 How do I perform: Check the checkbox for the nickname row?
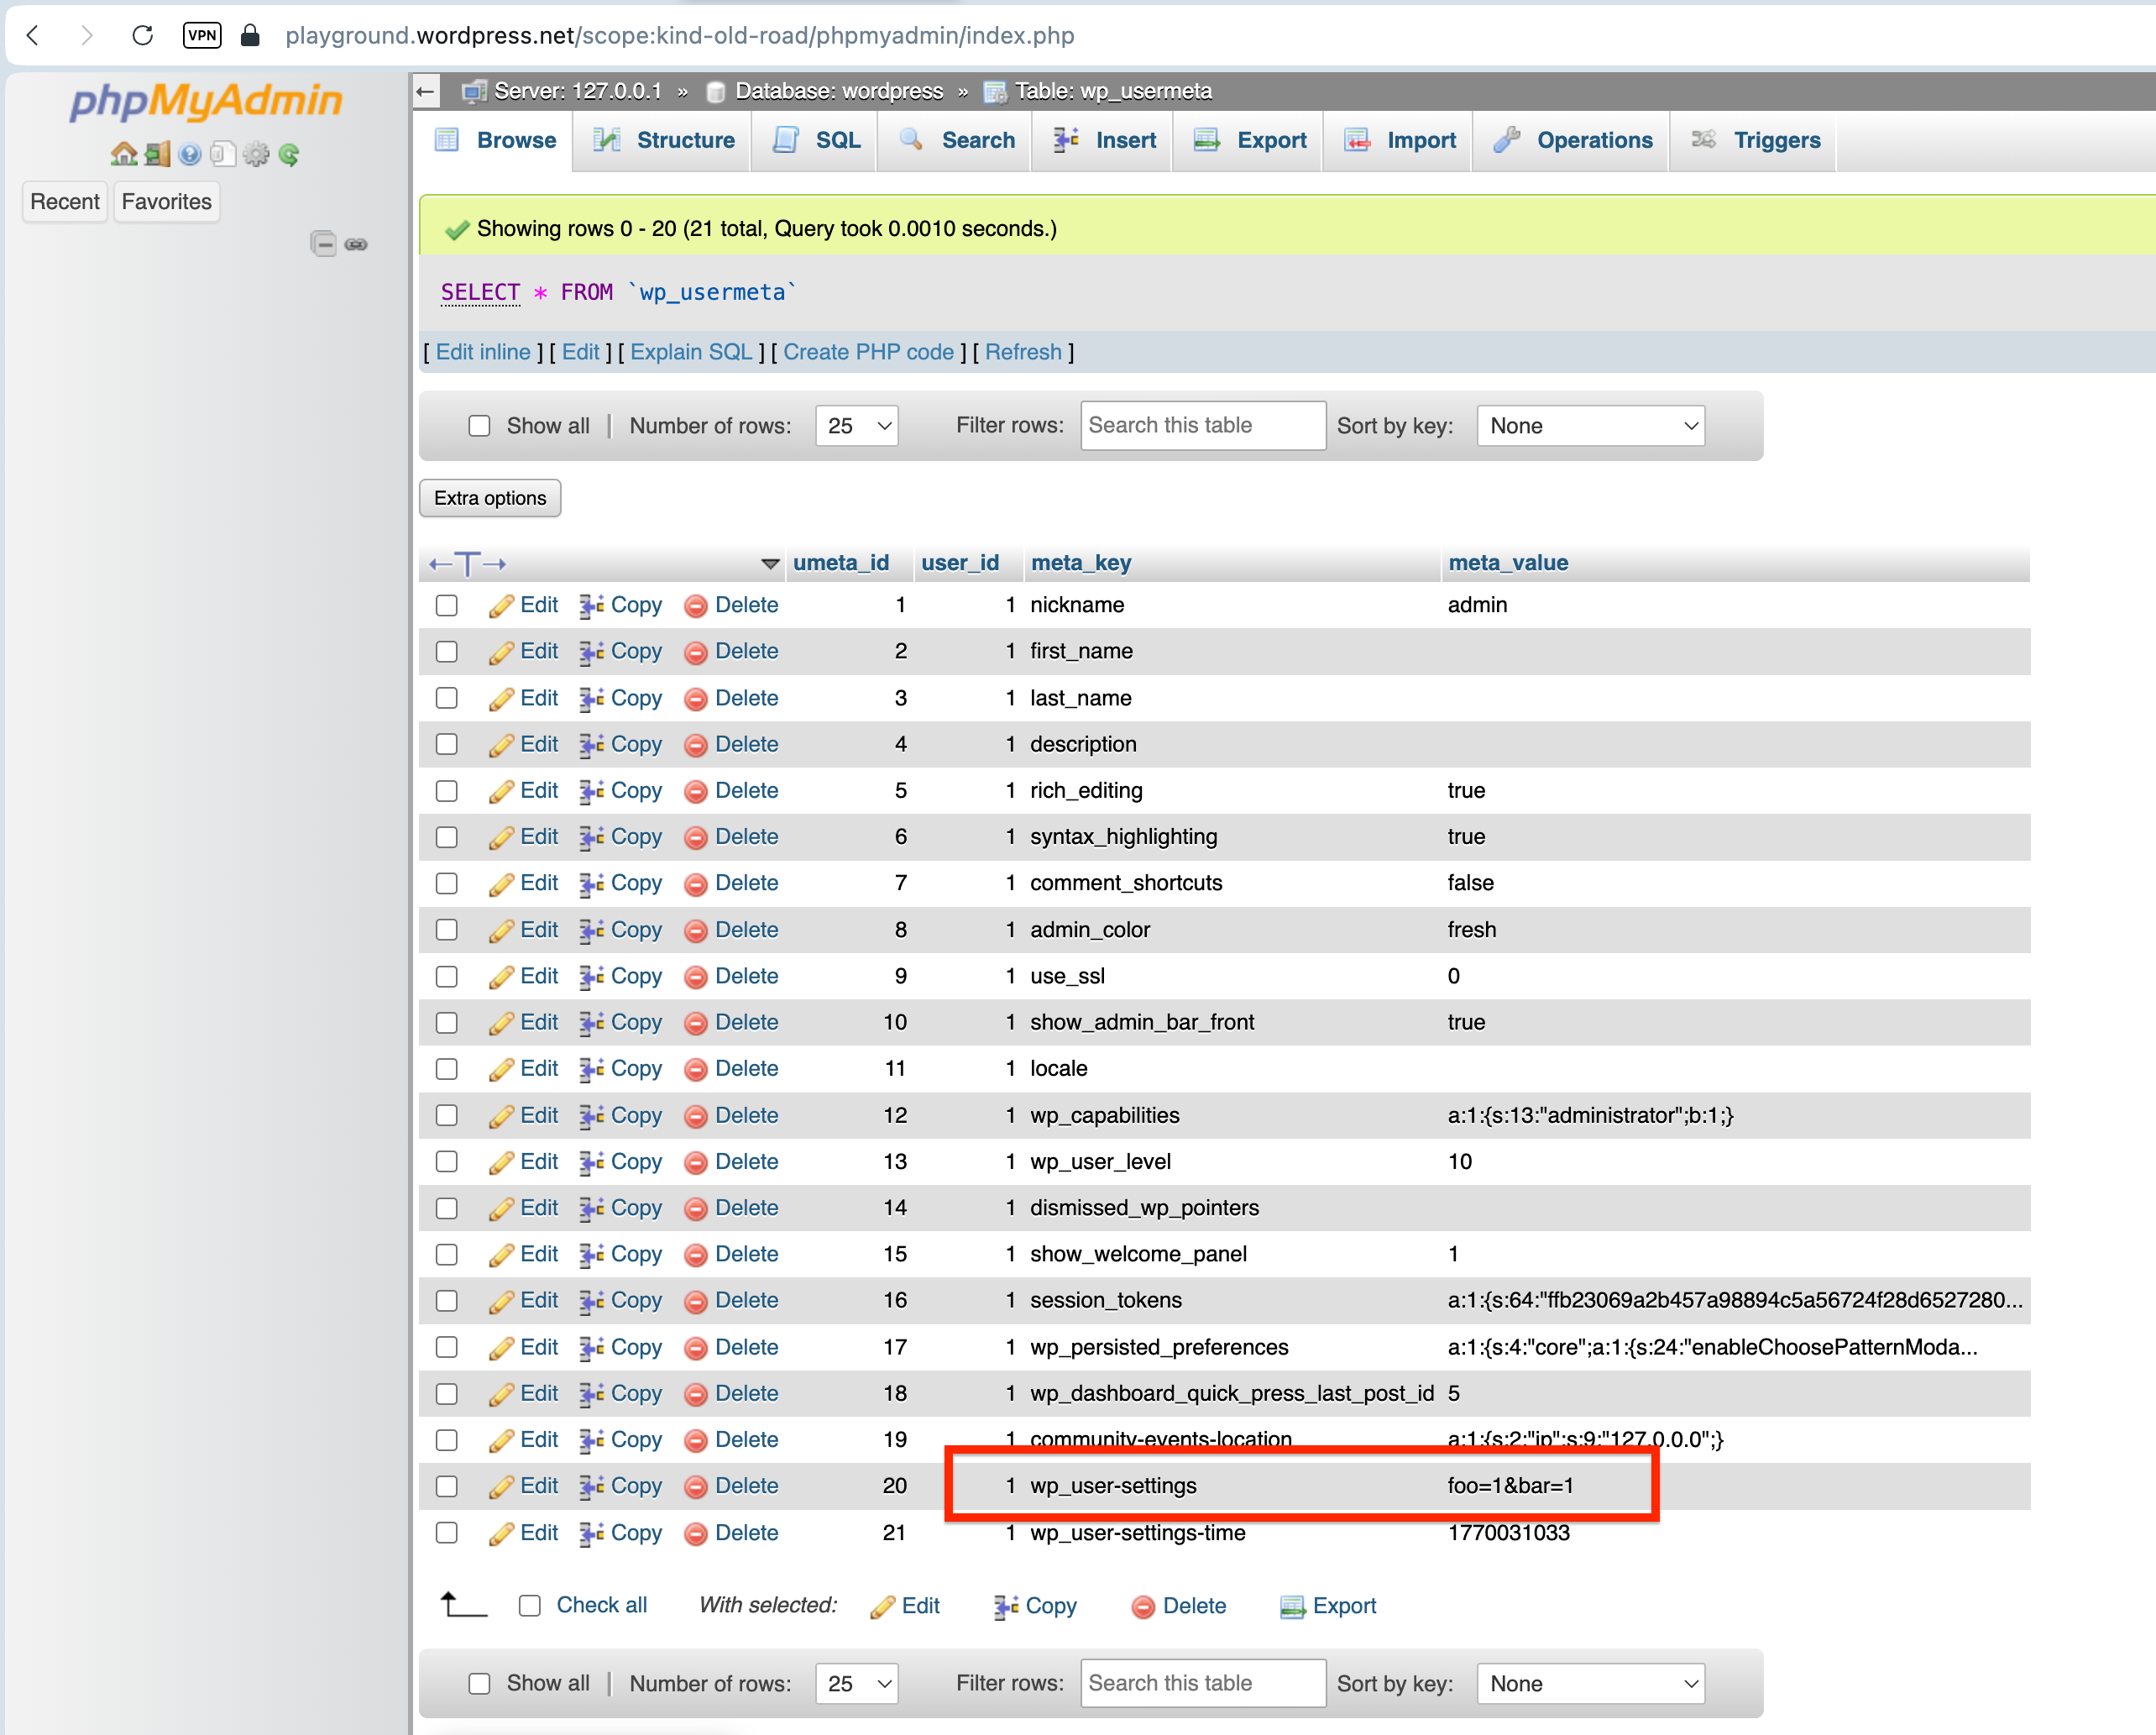(x=447, y=606)
